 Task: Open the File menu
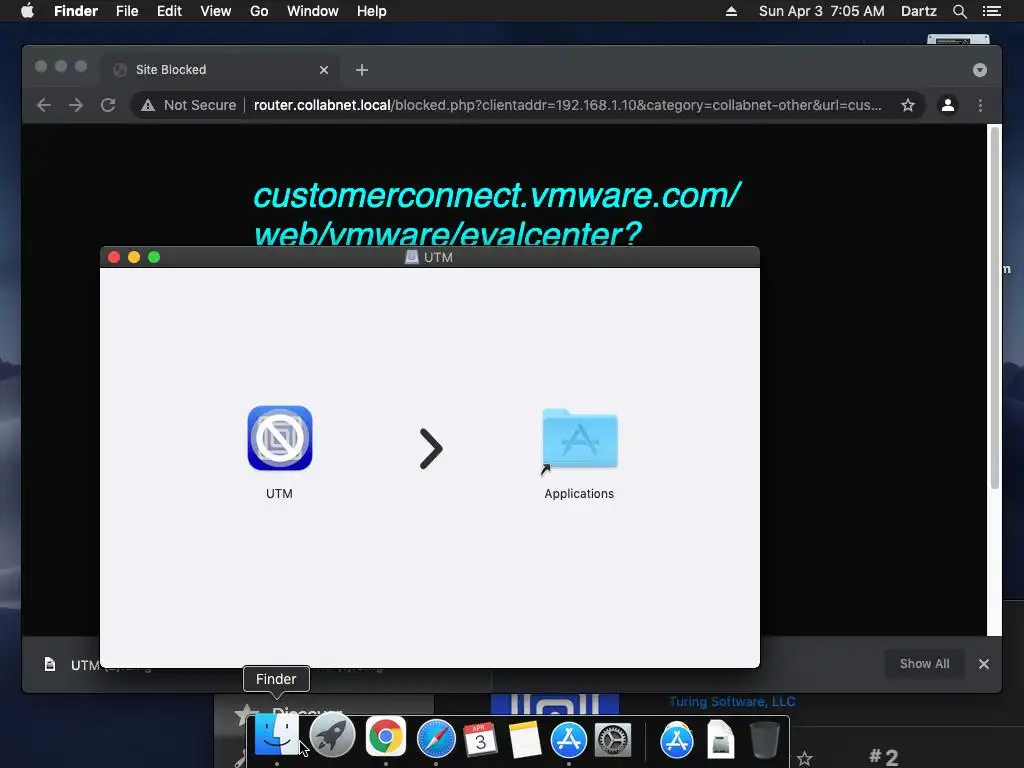[127, 11]
